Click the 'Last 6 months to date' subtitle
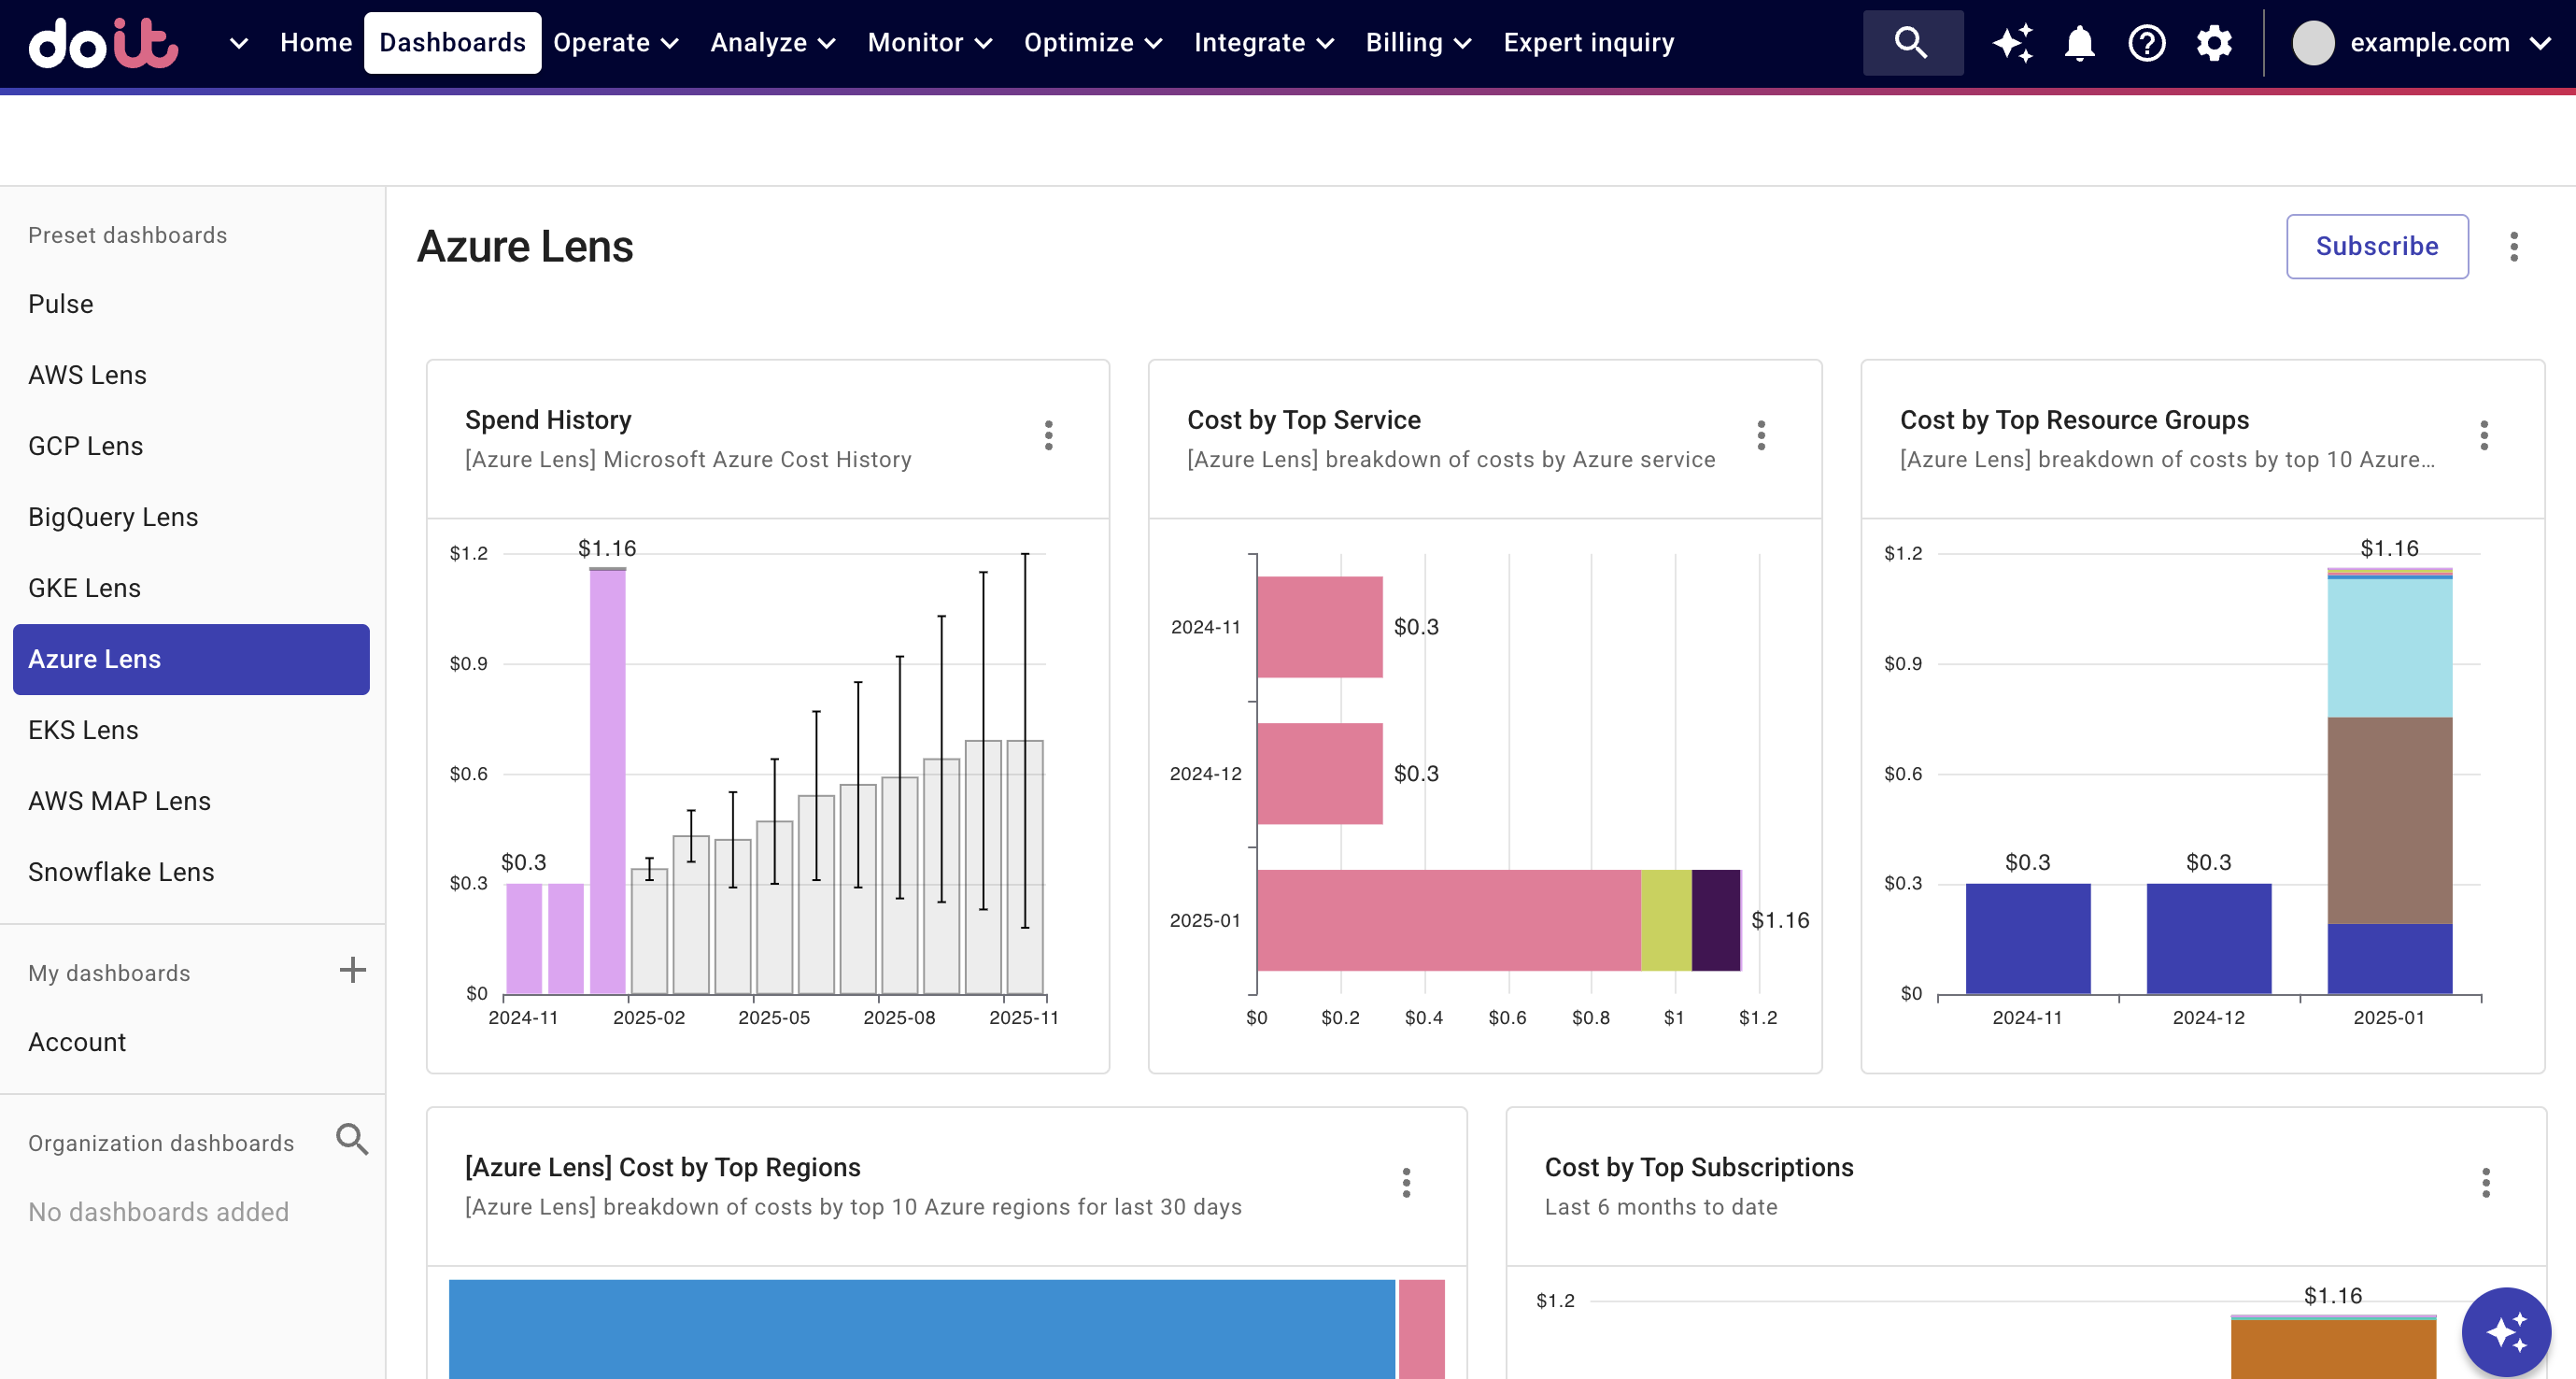This screenshot has width=2576, height=1379. 1661,1207
